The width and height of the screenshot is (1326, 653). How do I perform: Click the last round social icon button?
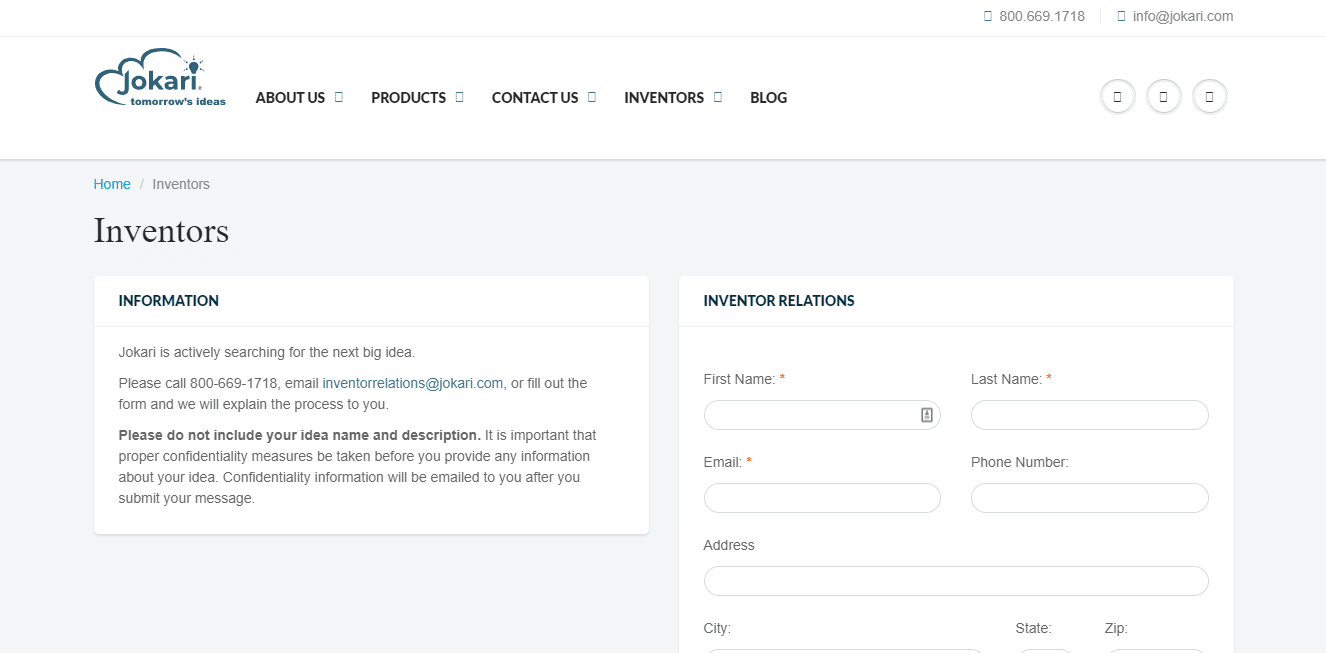(x=1209, y=97)
